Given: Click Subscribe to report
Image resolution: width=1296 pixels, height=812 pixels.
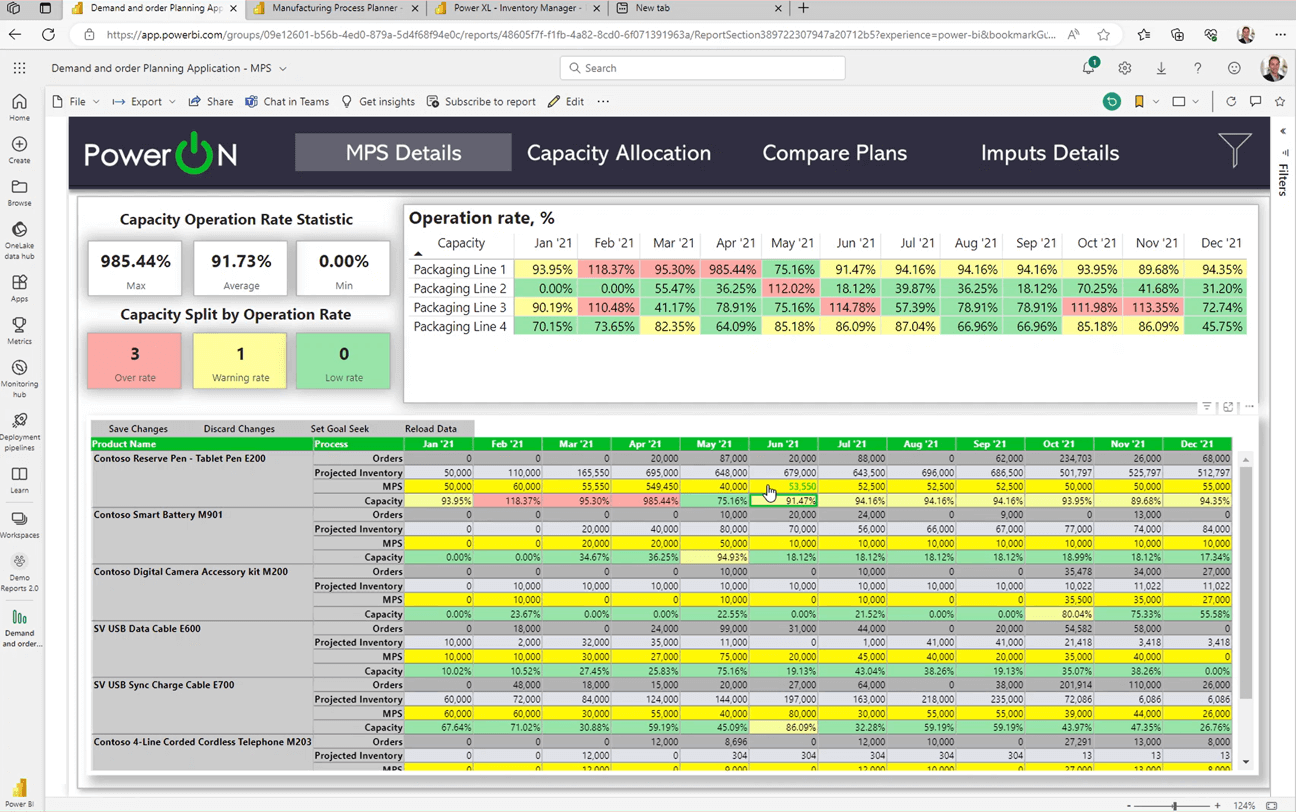Looking at the screenshot, I should 481,102.
